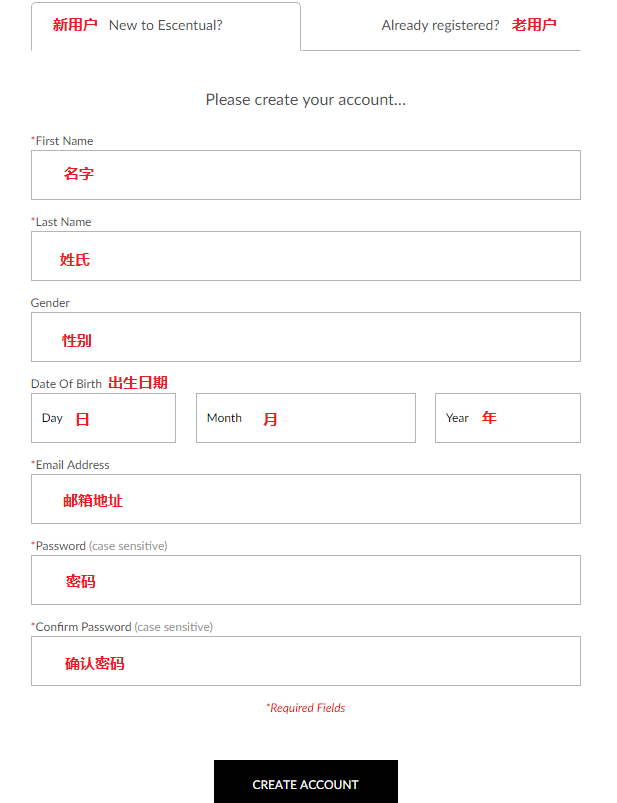Image resolution: width=617 pixels, height=803 pixels.
Task: Click the Gender label text
Action: (50, 303)
